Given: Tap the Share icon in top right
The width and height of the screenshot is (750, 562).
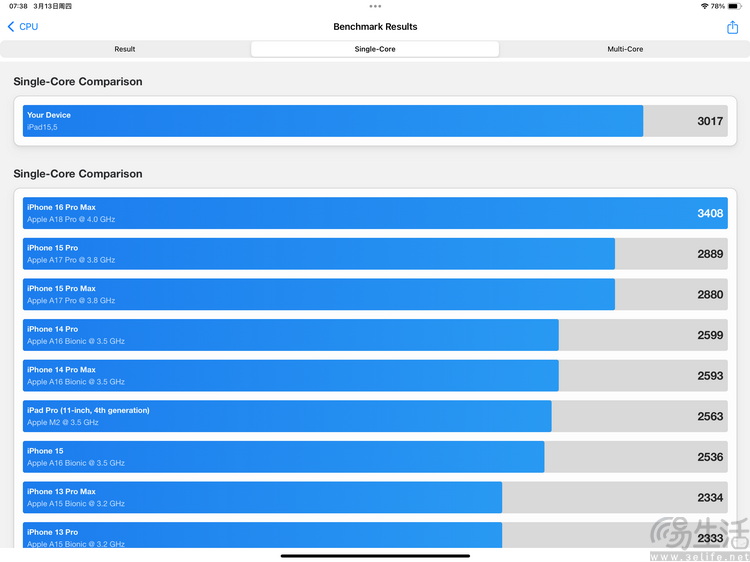Looking at the screenshot, I should tap(732, 27).
